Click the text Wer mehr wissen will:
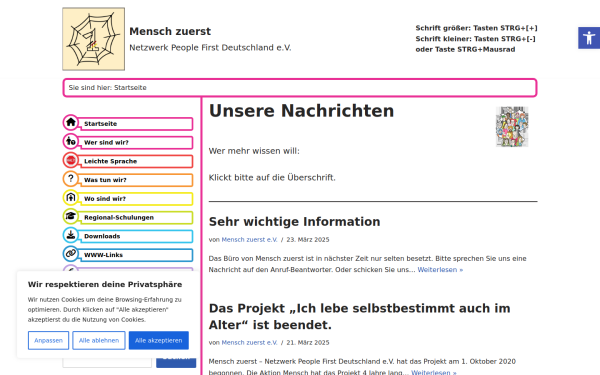The width and height of the screenshot is (600, 375). click(x=254, y=151)
